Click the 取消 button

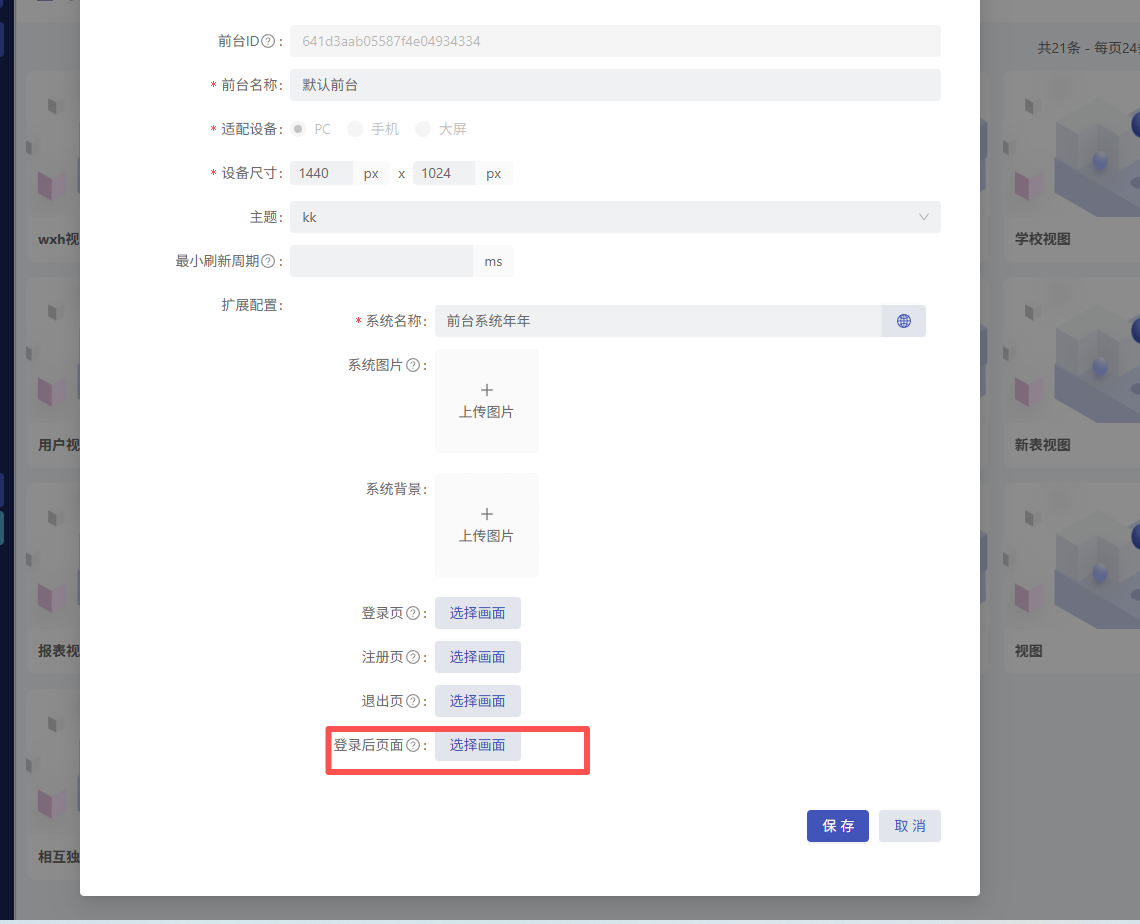pyautogui.click(x=910, y=826)
